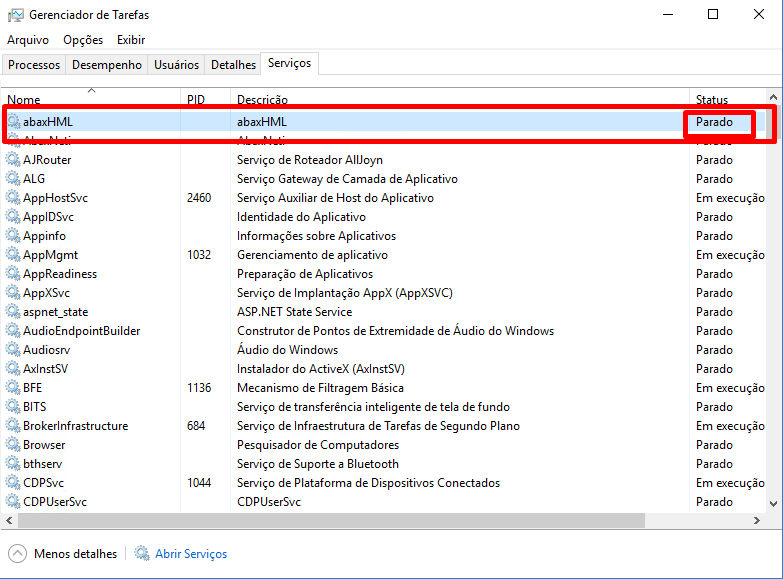Collapse view with Menos detalhes arrow

18,554
